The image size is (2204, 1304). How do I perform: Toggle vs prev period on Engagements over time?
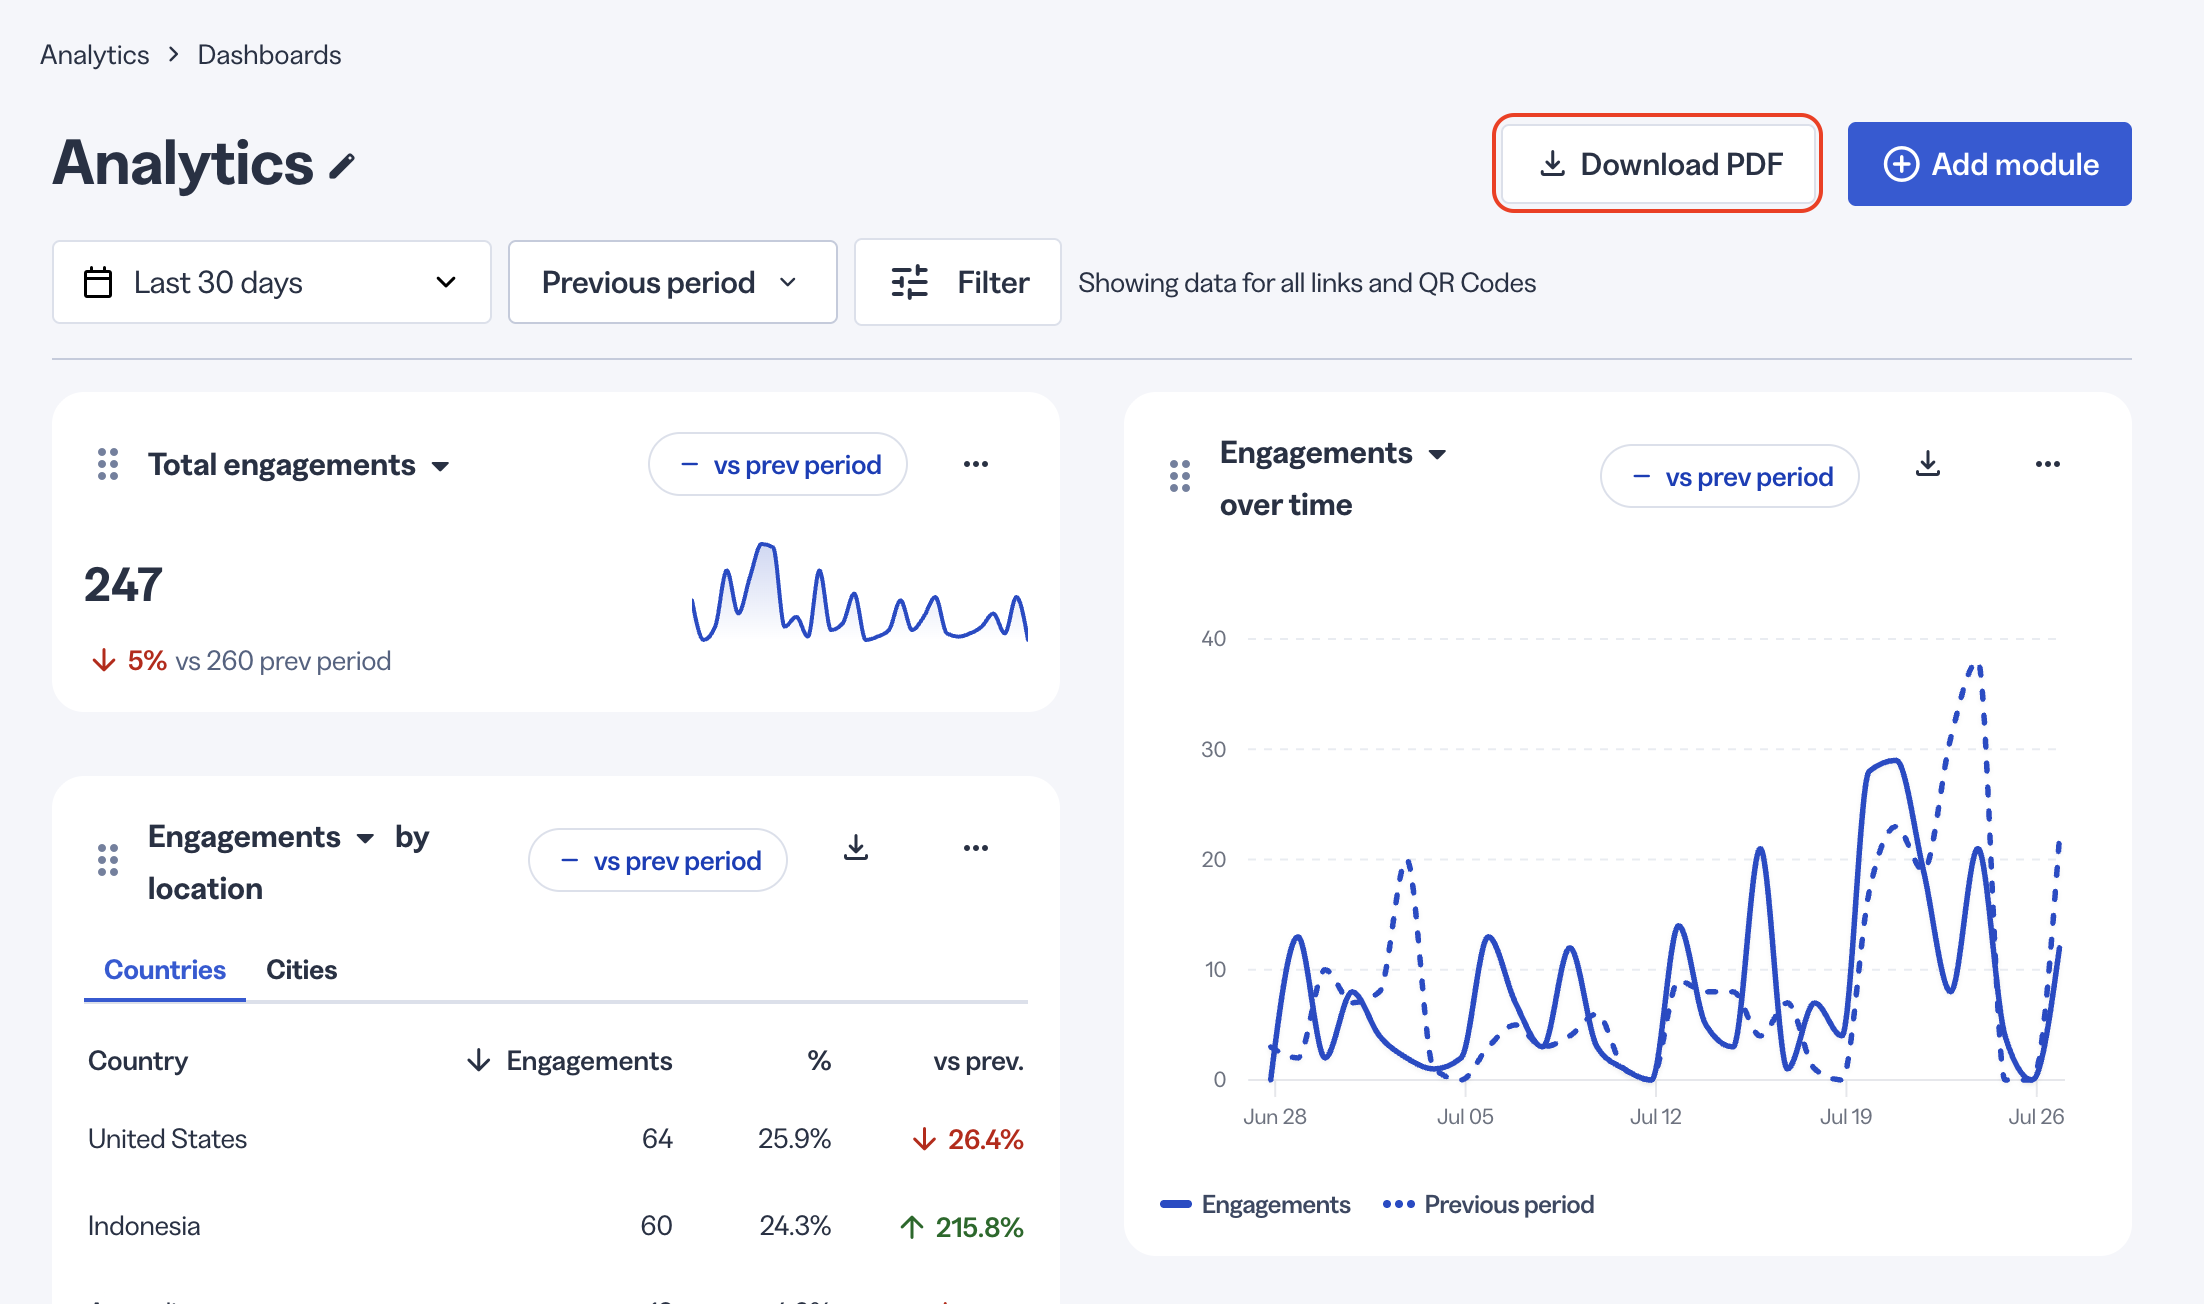[x=1730, y=476]
